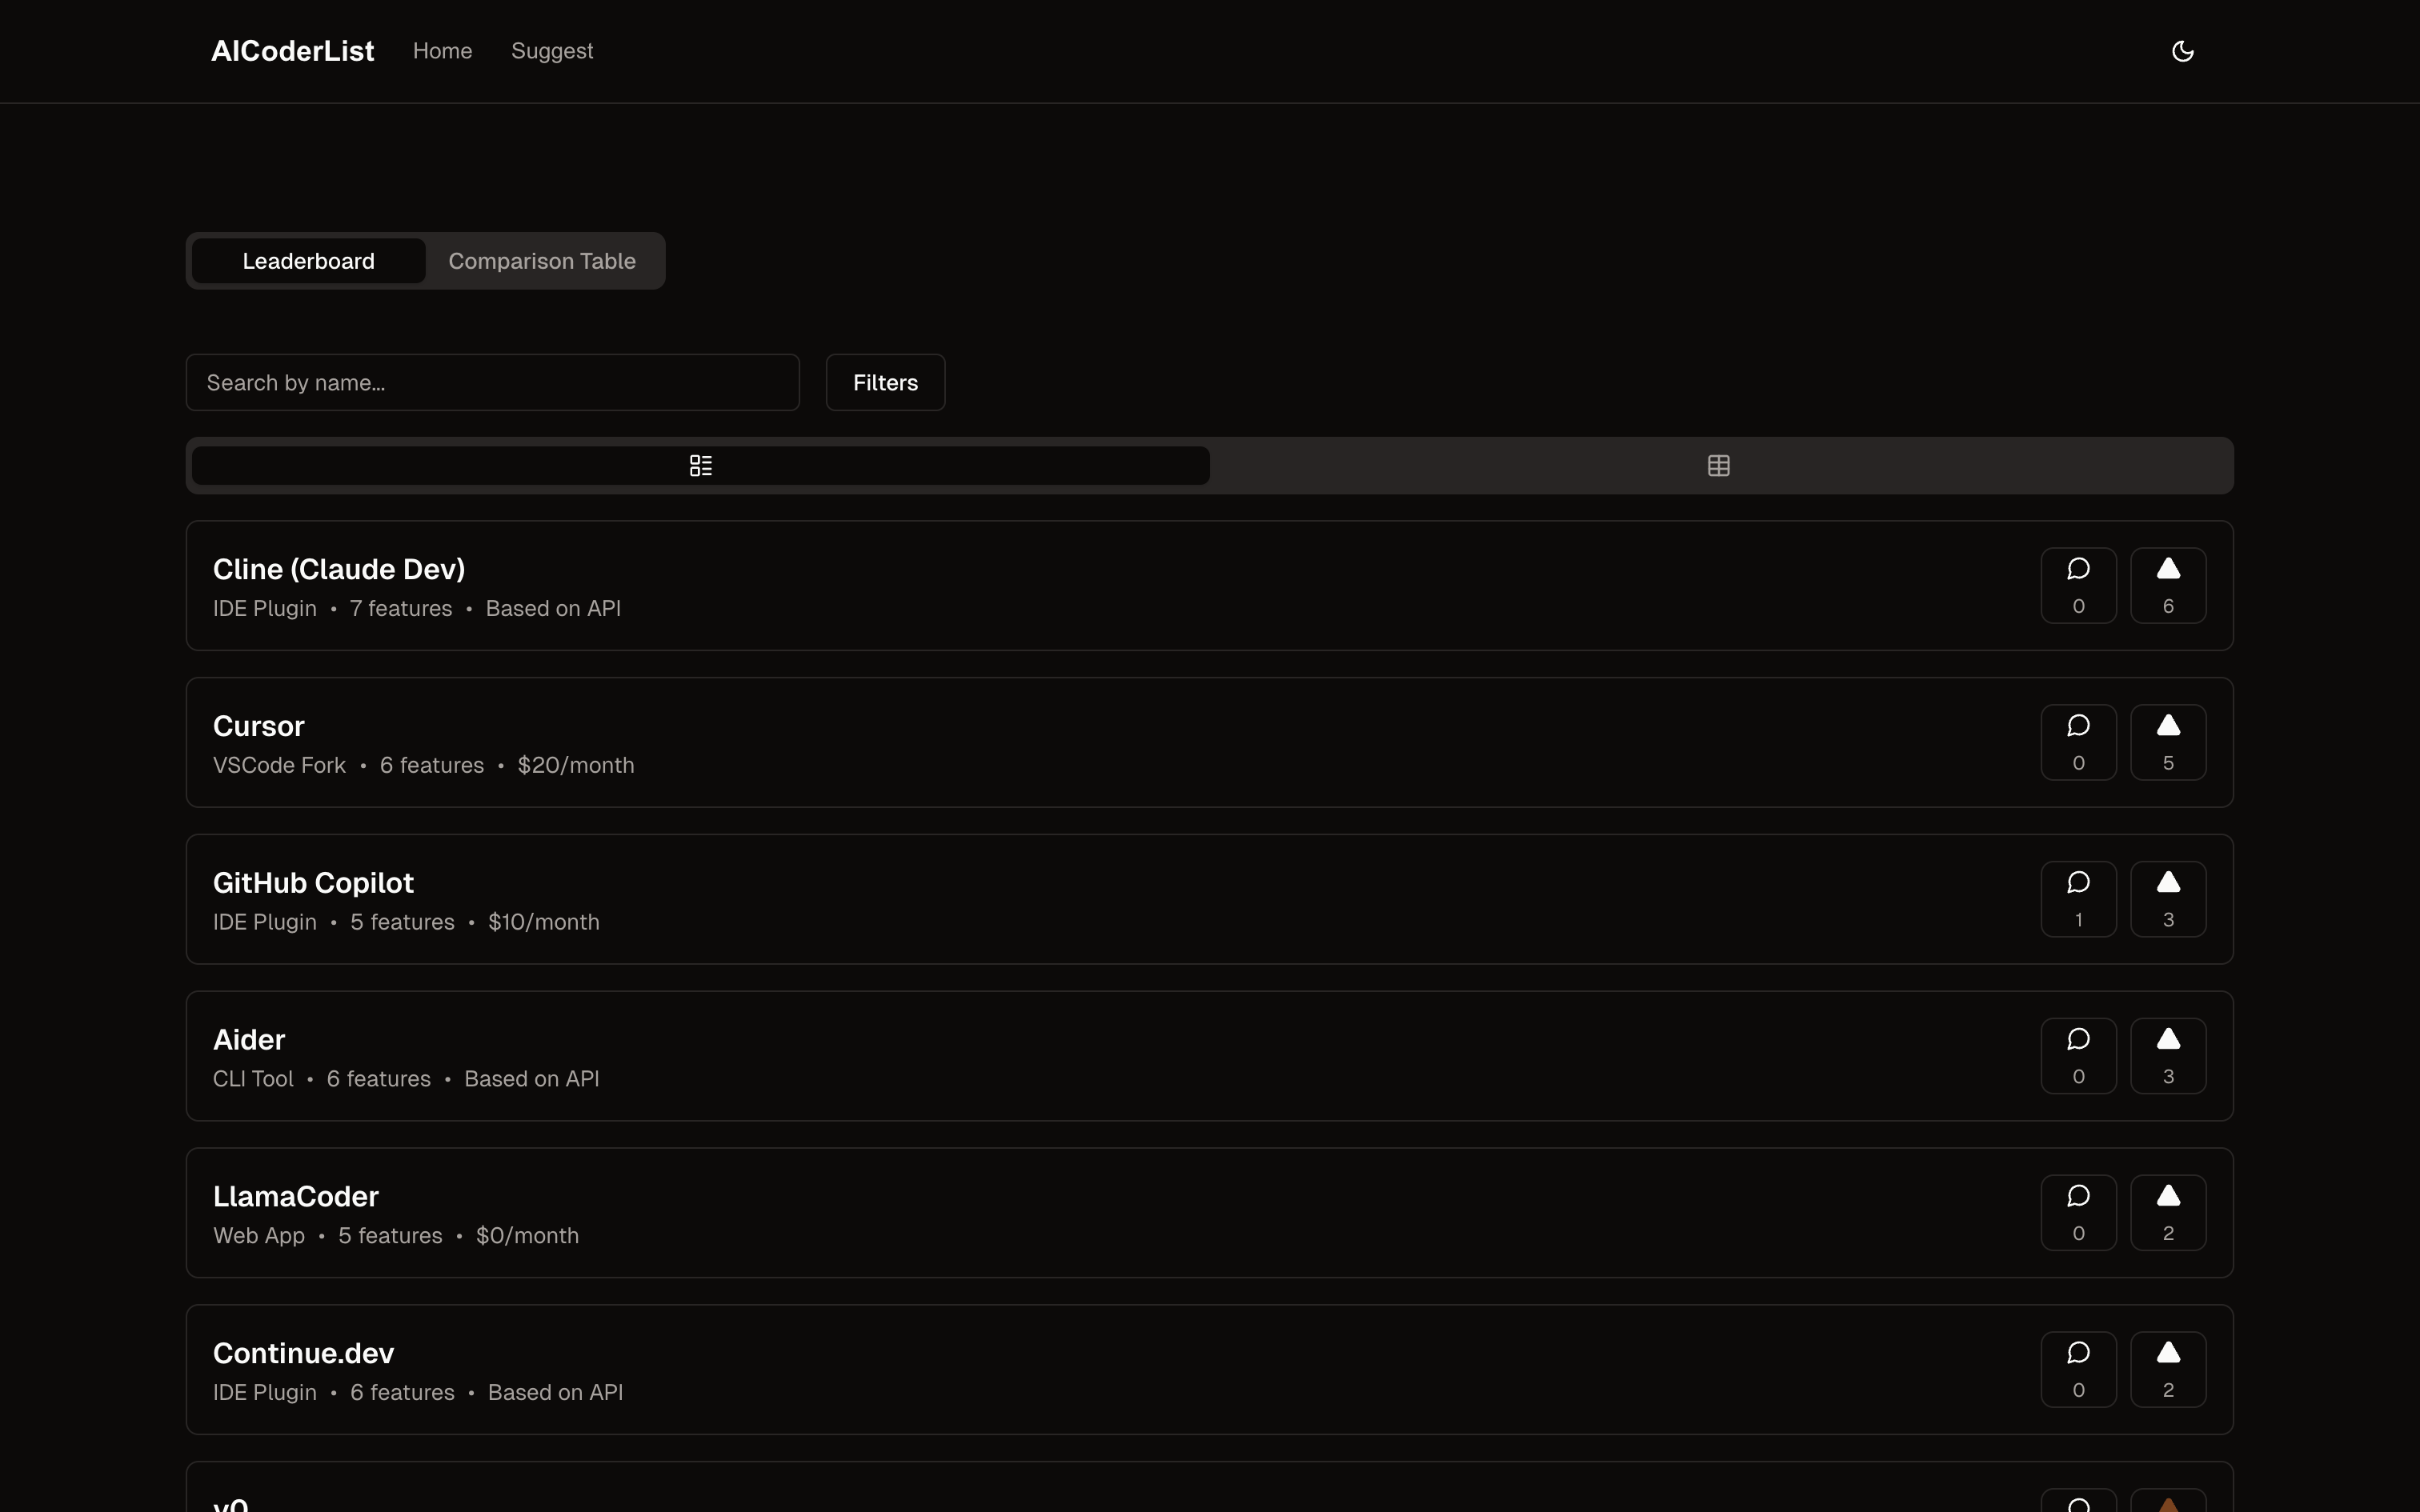Open comments for Cline (Claude Dev)

point(2078,586)
